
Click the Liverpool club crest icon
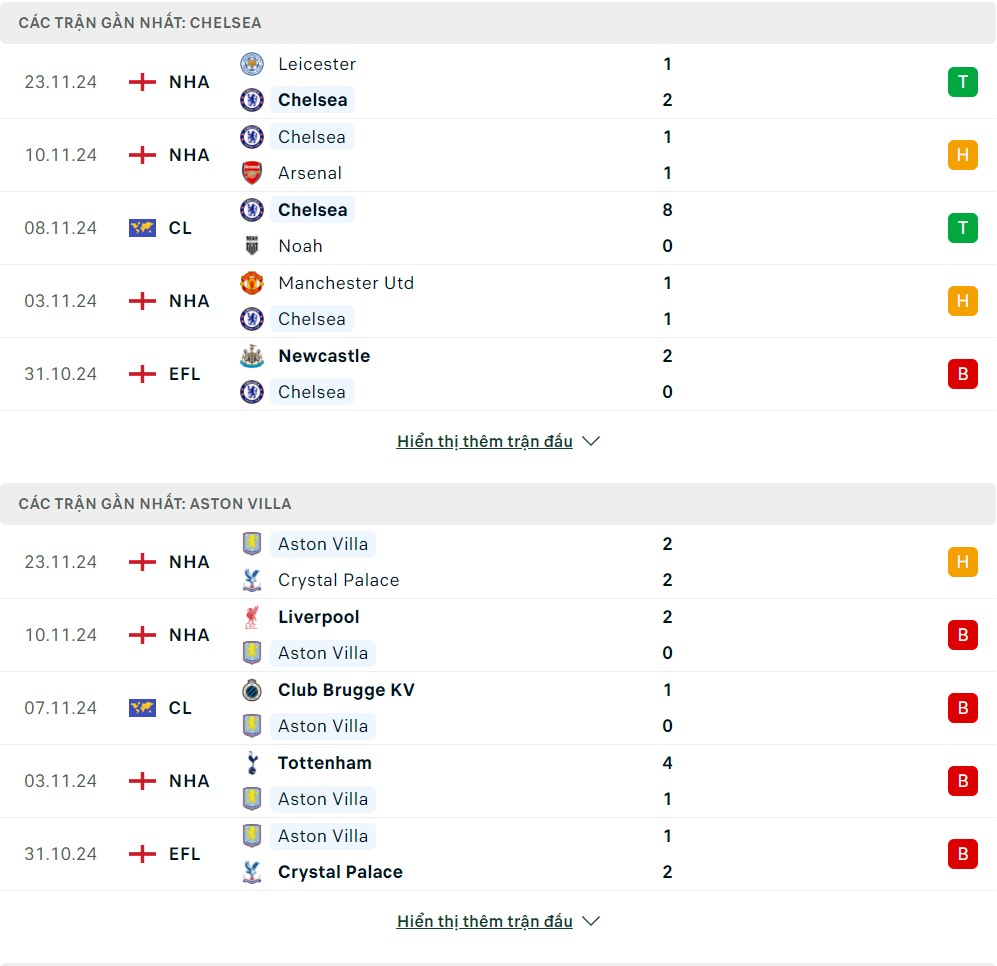coord(252,617)
